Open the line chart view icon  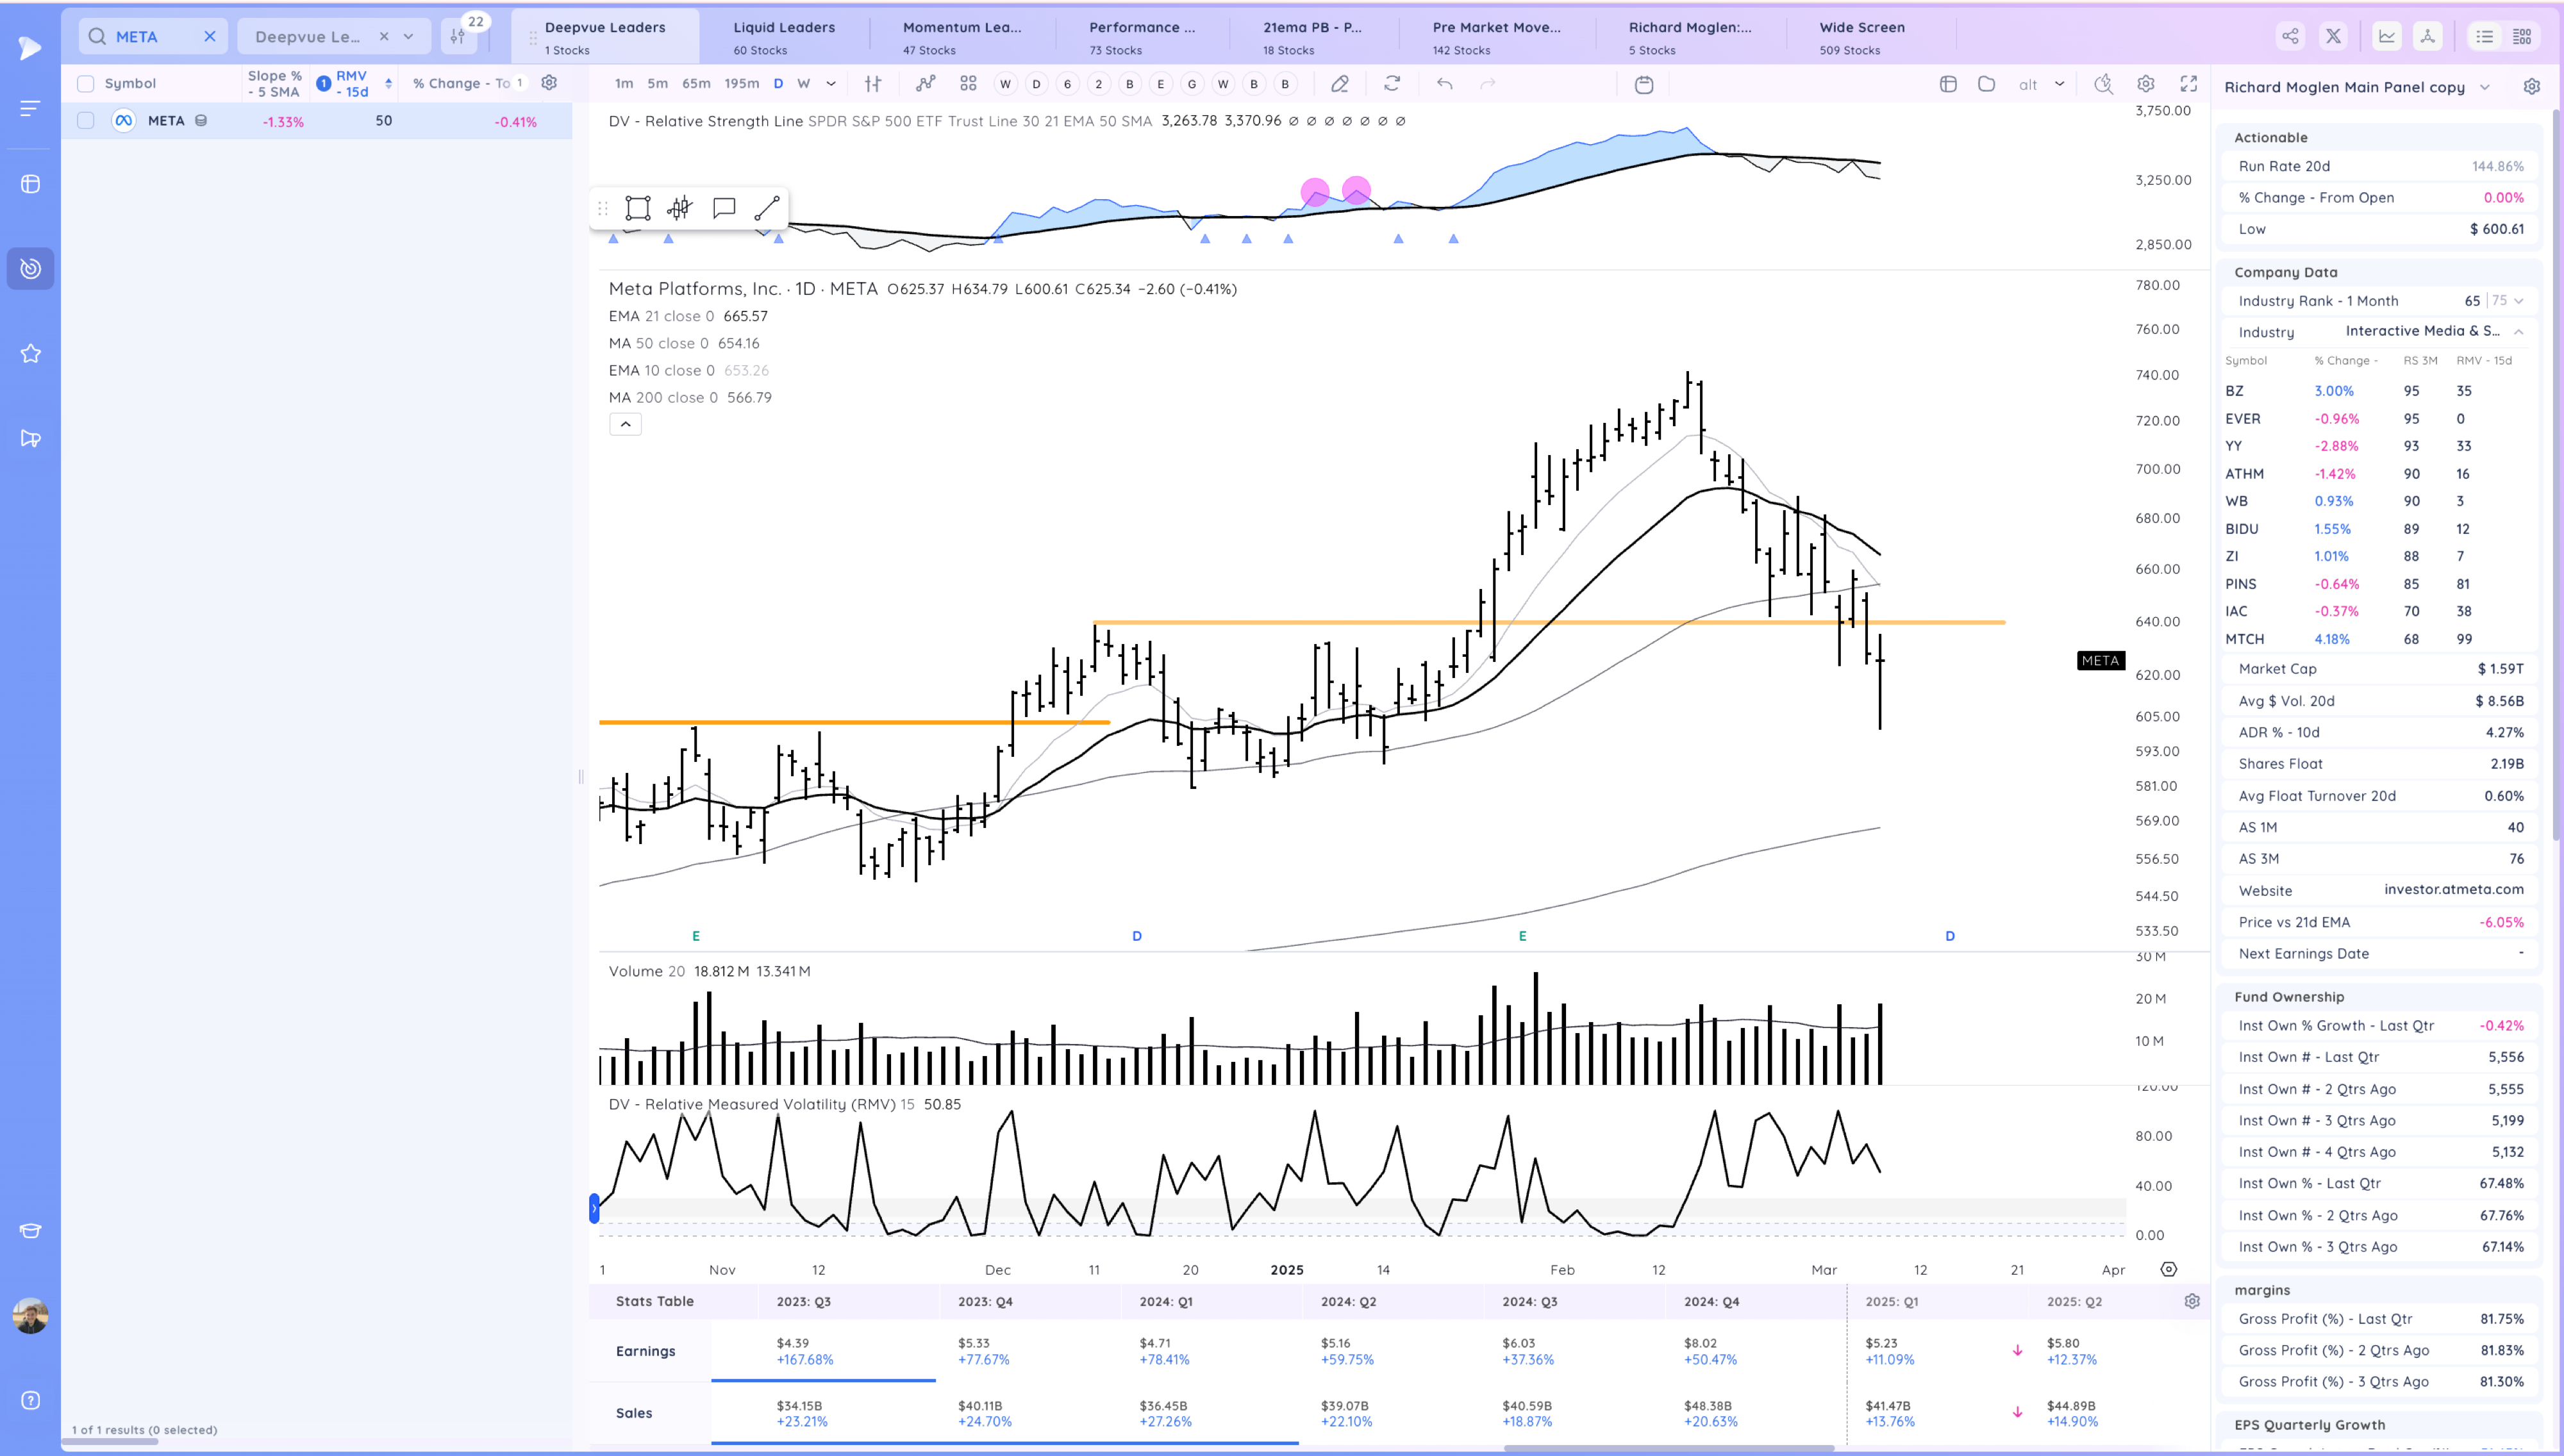tap(2387, 36)
